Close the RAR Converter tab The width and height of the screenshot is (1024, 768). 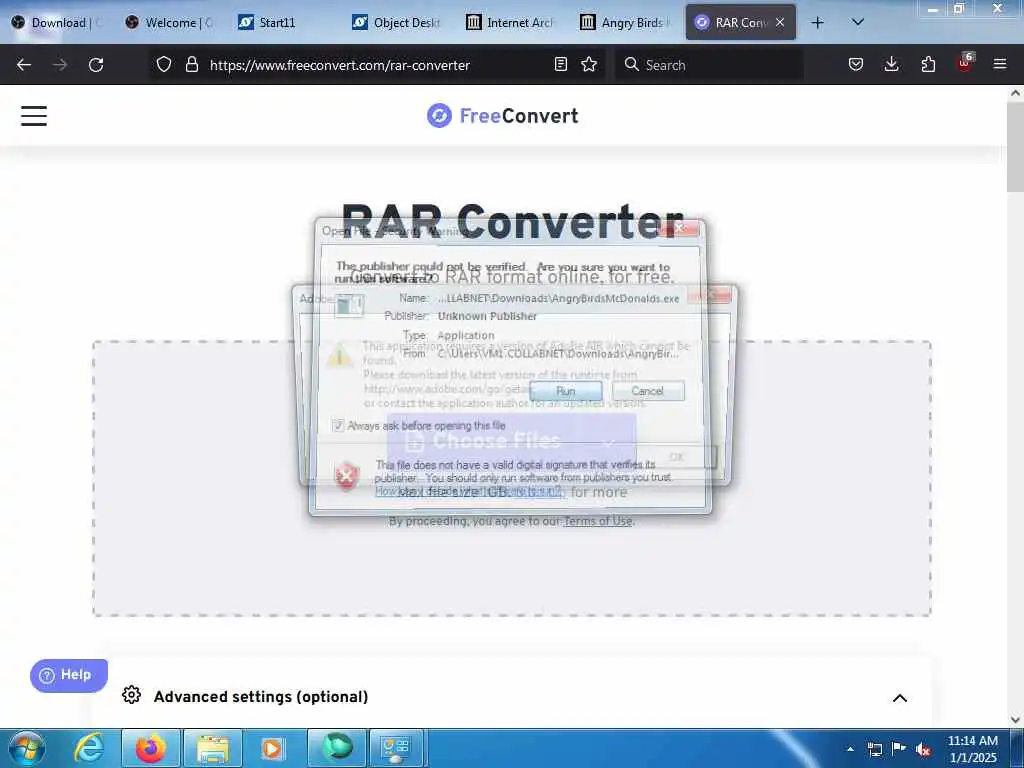(x=780, y=22)
